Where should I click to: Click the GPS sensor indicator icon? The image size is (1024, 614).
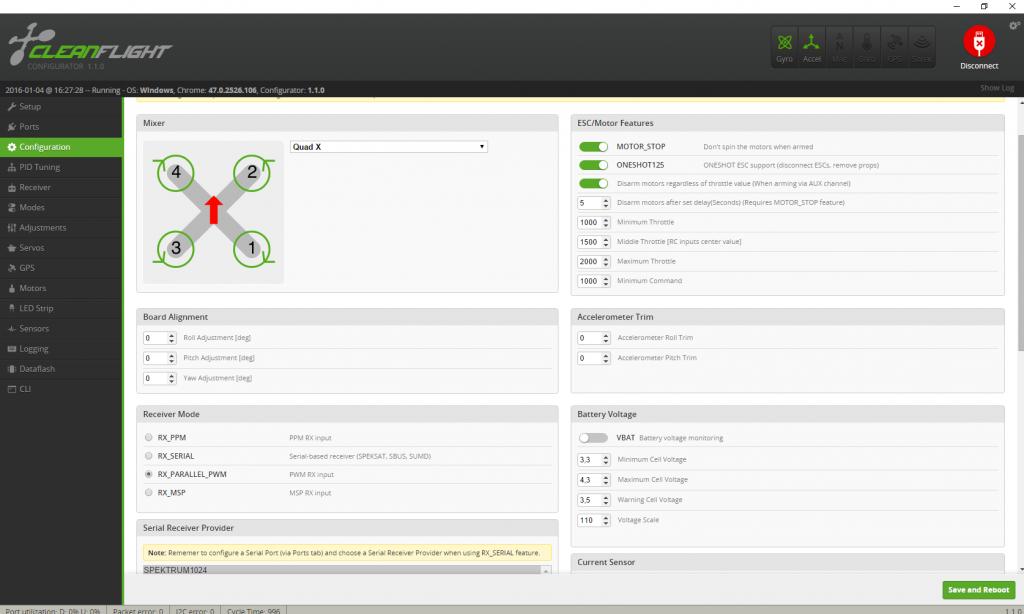[894, 47]
